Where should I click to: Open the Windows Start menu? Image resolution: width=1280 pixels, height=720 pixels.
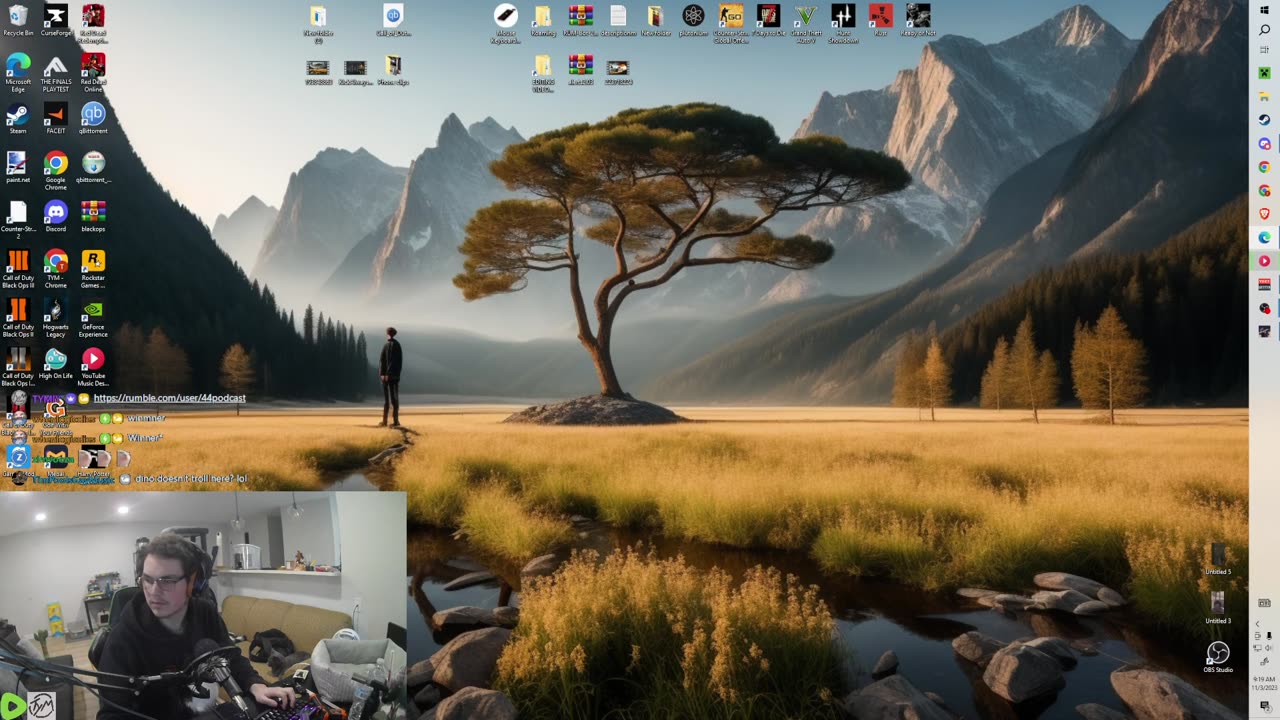(1264, 10)
